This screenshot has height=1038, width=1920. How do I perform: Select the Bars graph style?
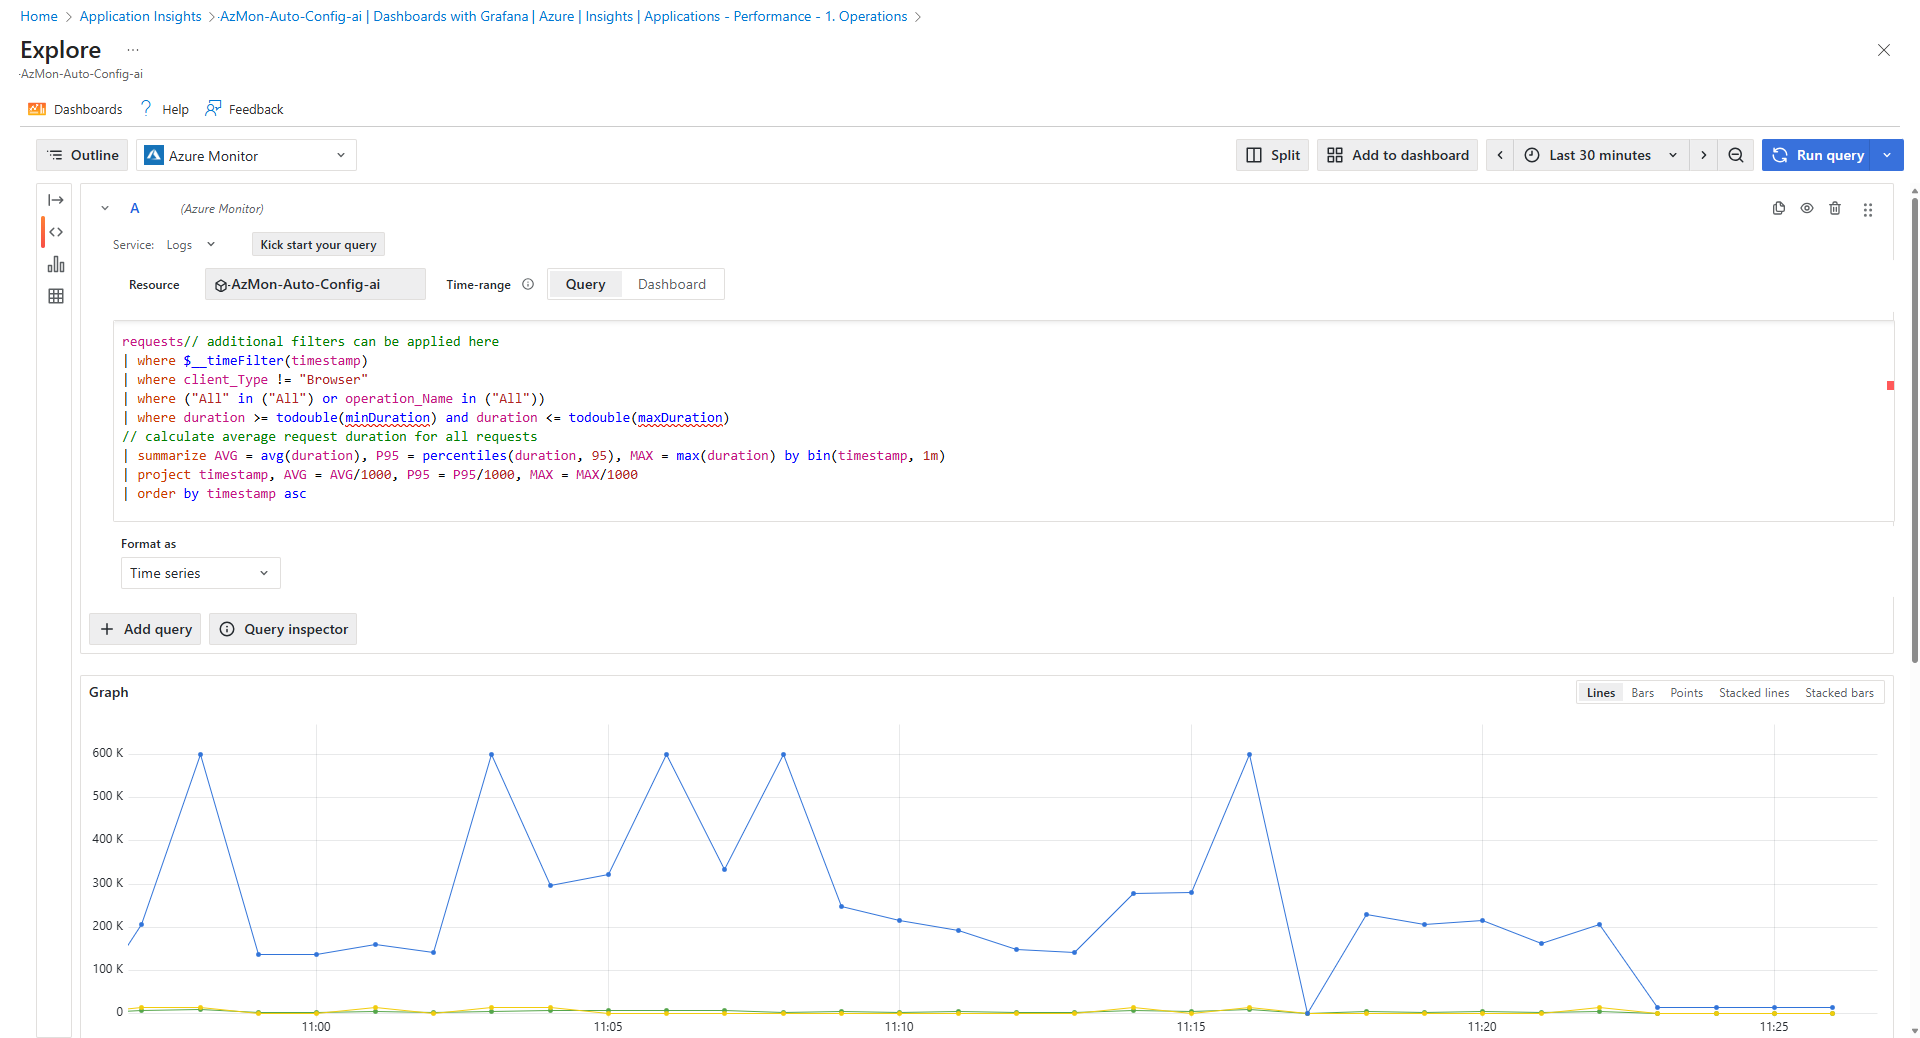click(x=1642, y=693)
